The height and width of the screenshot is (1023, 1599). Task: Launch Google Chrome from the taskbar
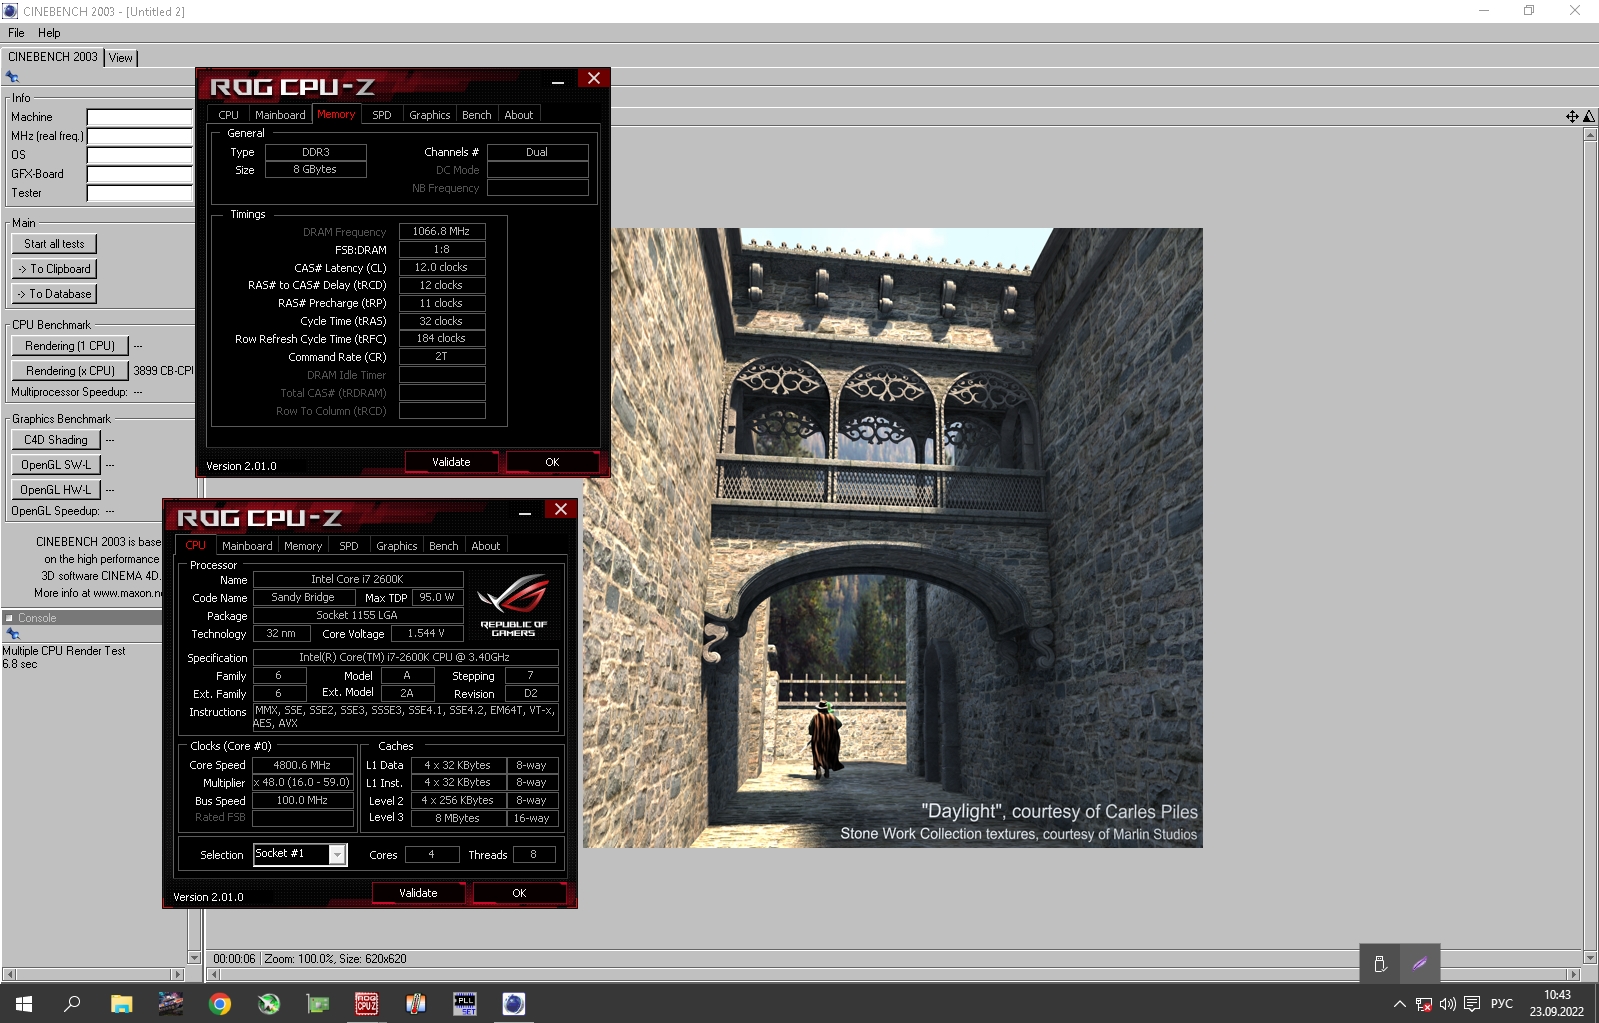(x=219, y=1004)
